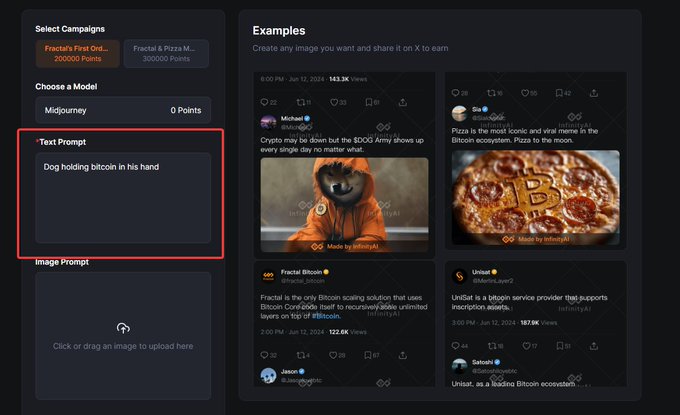
Task: Open Michael's dog hoodie image
Action: (x=344, y=205)
